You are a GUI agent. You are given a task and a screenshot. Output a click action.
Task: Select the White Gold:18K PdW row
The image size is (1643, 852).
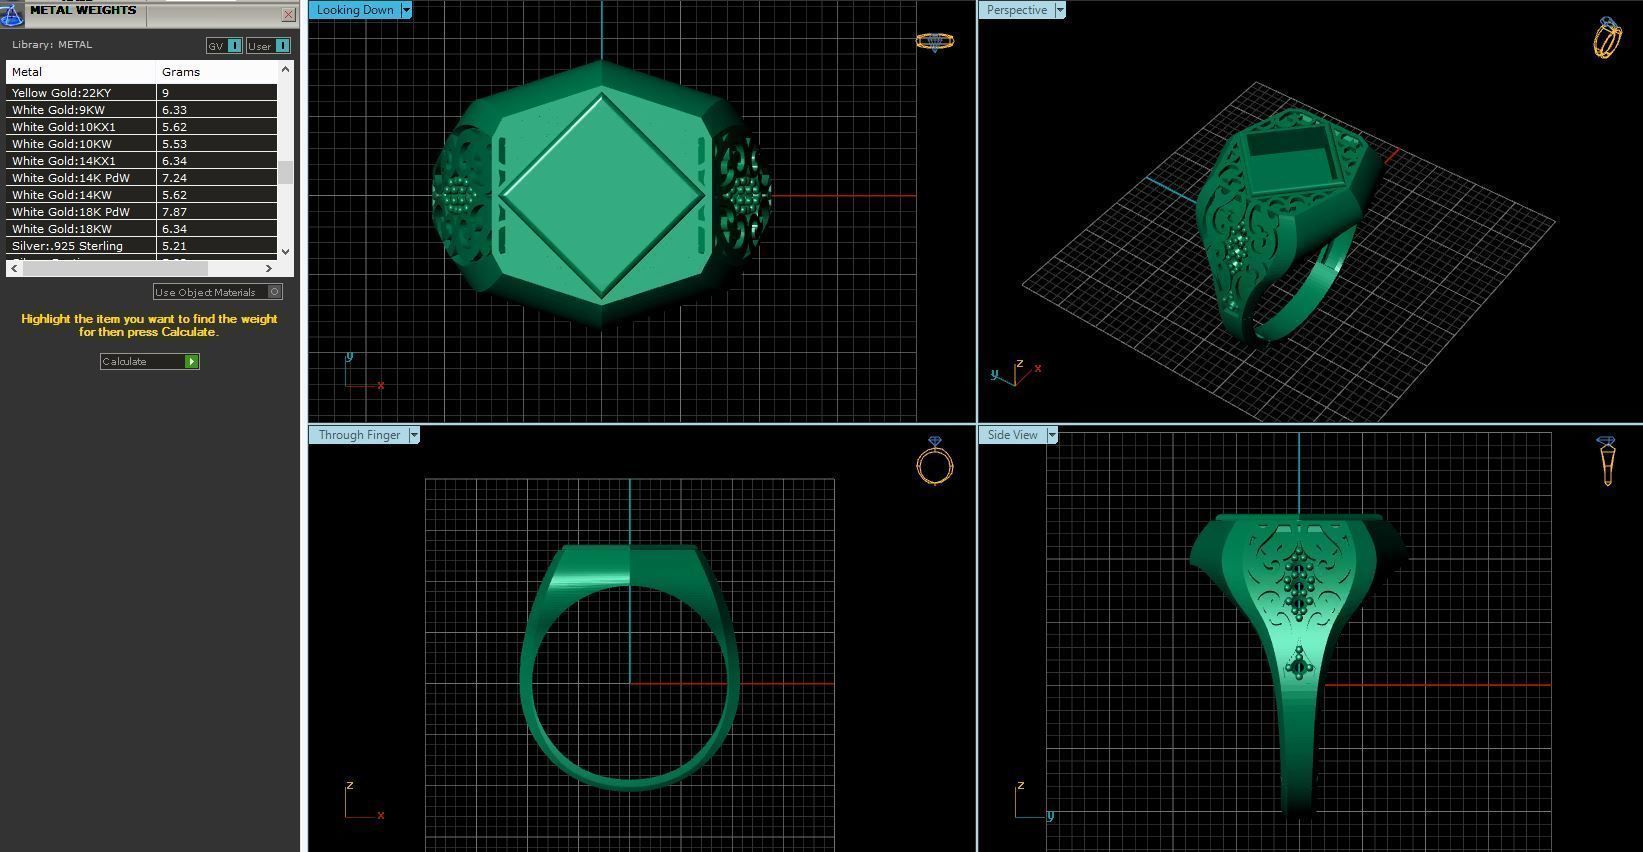[x=141, y=211]
